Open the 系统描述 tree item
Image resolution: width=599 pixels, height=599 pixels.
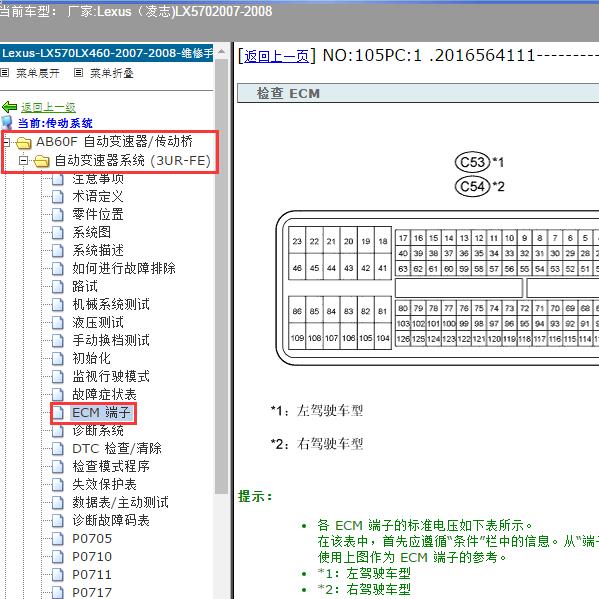[x=98, y=251]
